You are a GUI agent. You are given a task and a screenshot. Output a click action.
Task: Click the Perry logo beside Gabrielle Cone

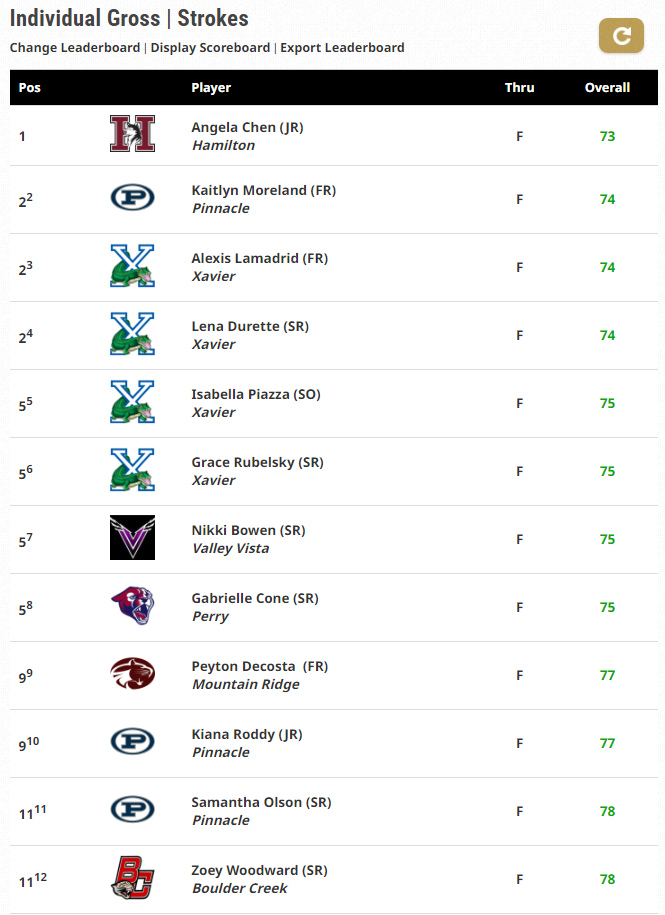pos(132,606)
